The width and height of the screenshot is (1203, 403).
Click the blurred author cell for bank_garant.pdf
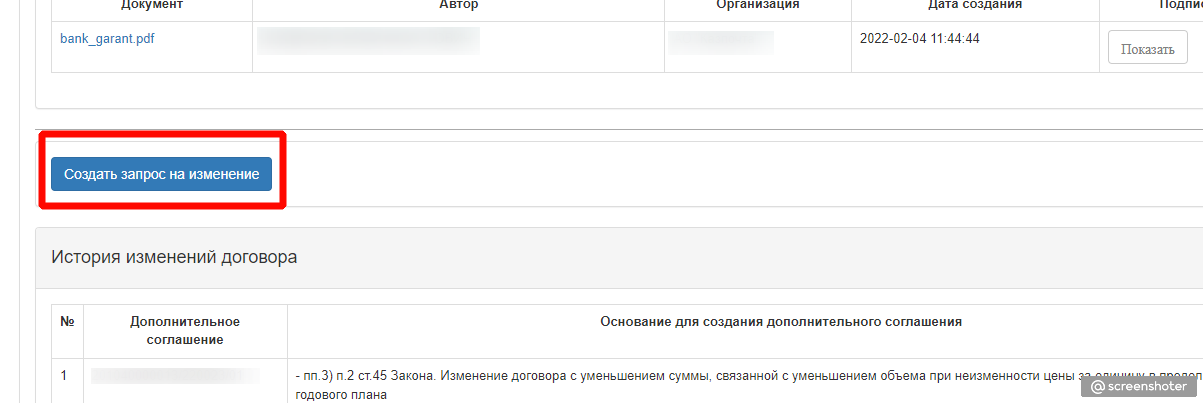coord(368,41)
